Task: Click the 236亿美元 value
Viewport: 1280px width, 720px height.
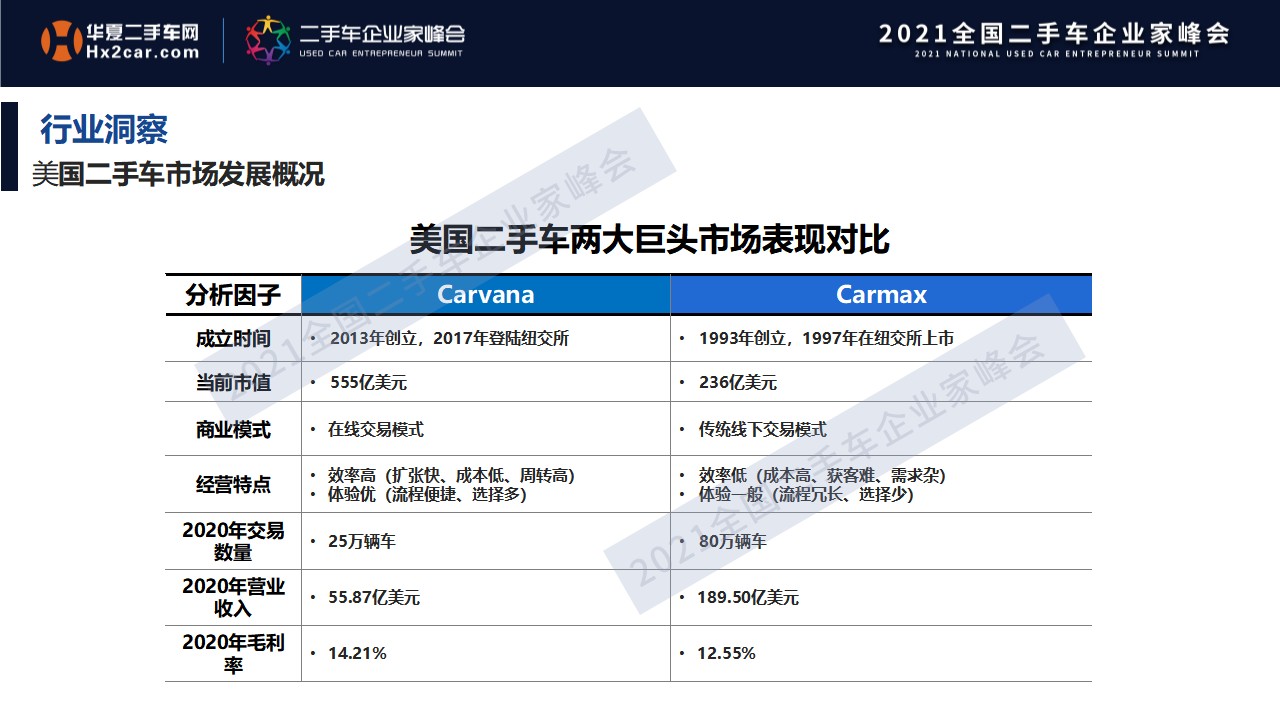Action: 737,383
